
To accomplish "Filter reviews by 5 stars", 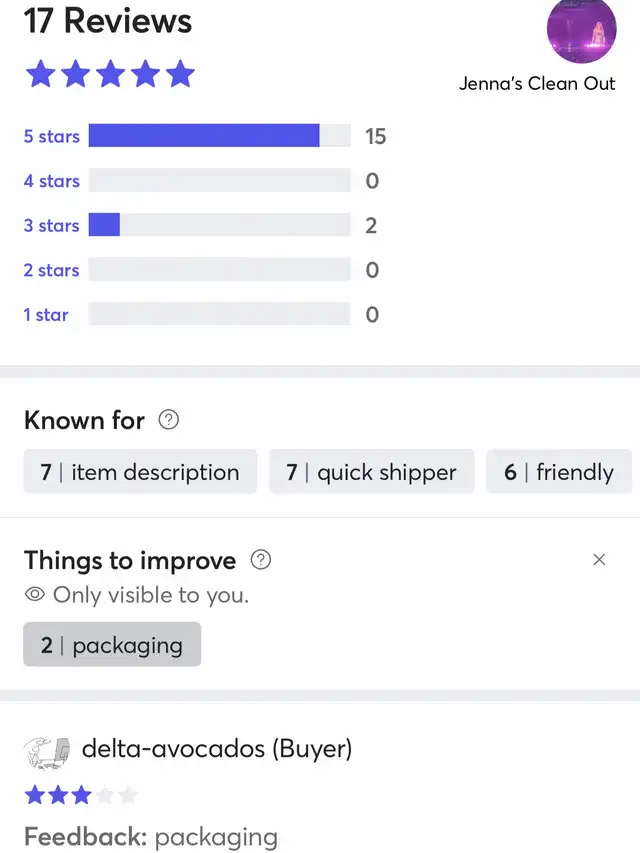I will pyautogui.click(x=52, y=136).
